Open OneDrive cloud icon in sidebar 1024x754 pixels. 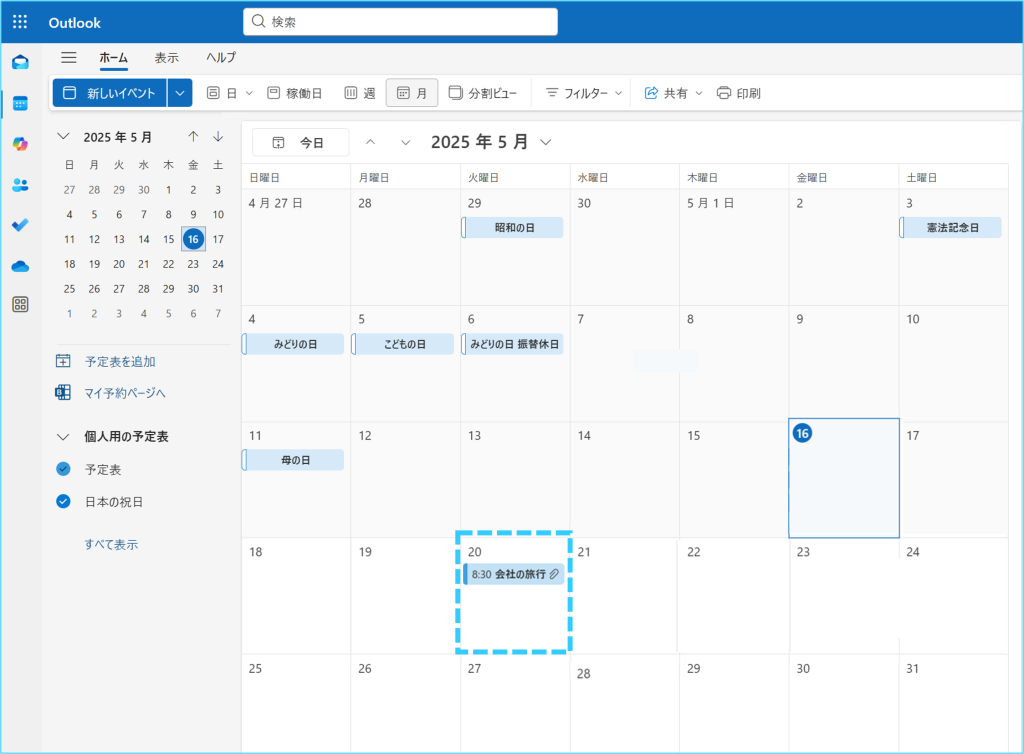point(20,266)
